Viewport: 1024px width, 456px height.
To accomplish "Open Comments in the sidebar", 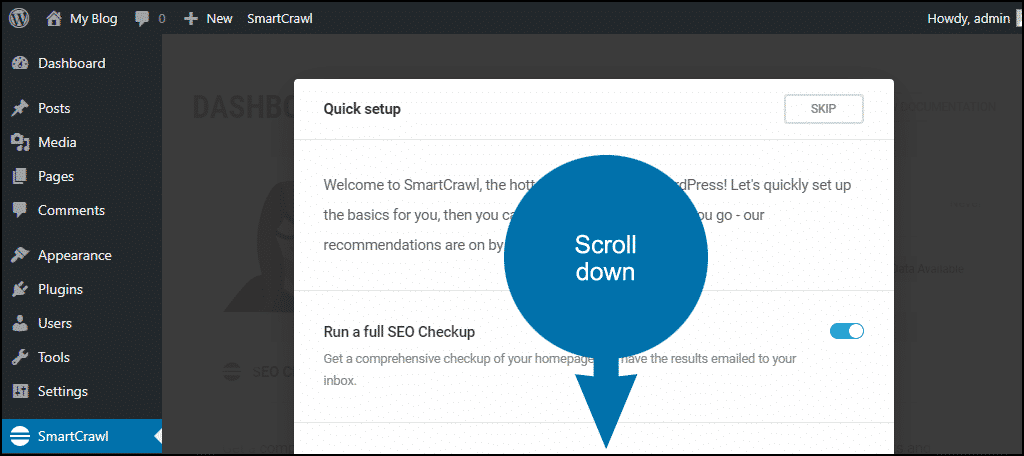I will point(71,210).
